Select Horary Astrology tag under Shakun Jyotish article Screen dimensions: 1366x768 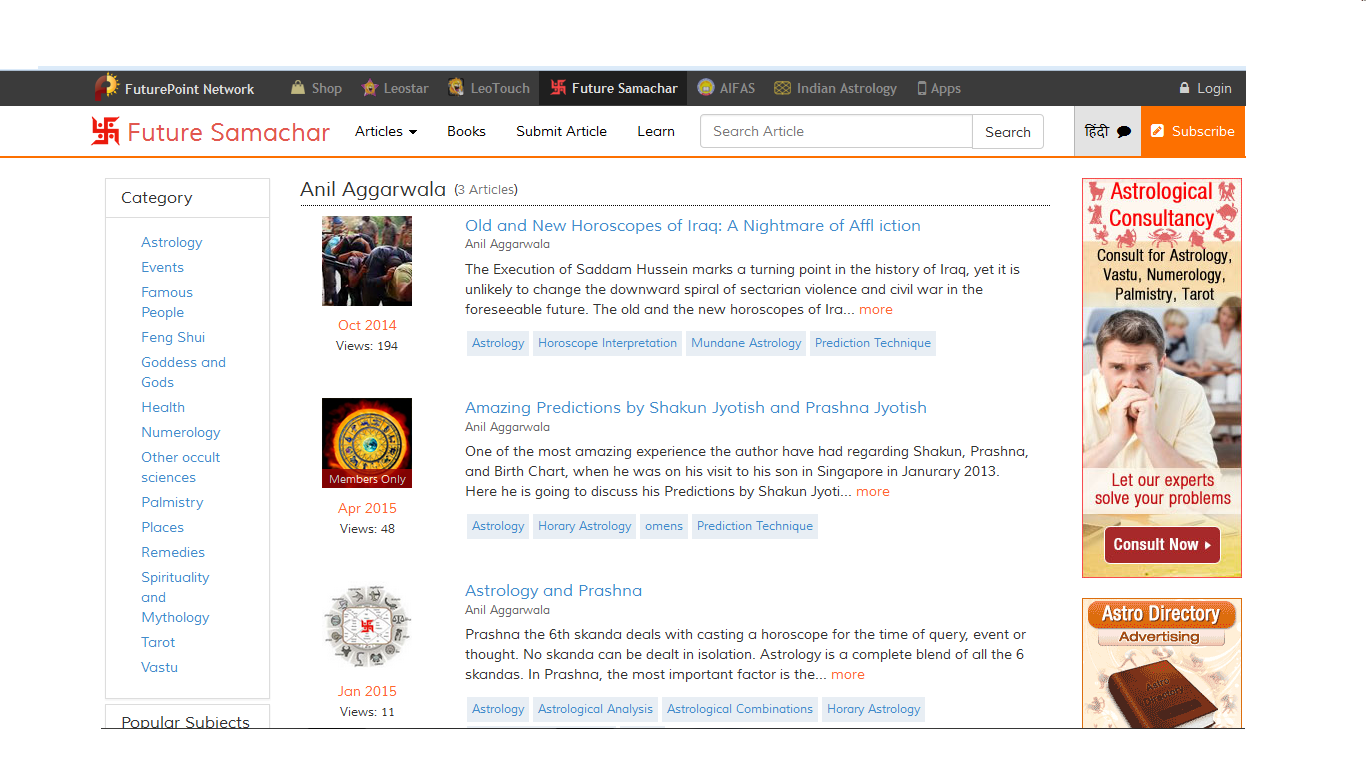tap(585, 526)
